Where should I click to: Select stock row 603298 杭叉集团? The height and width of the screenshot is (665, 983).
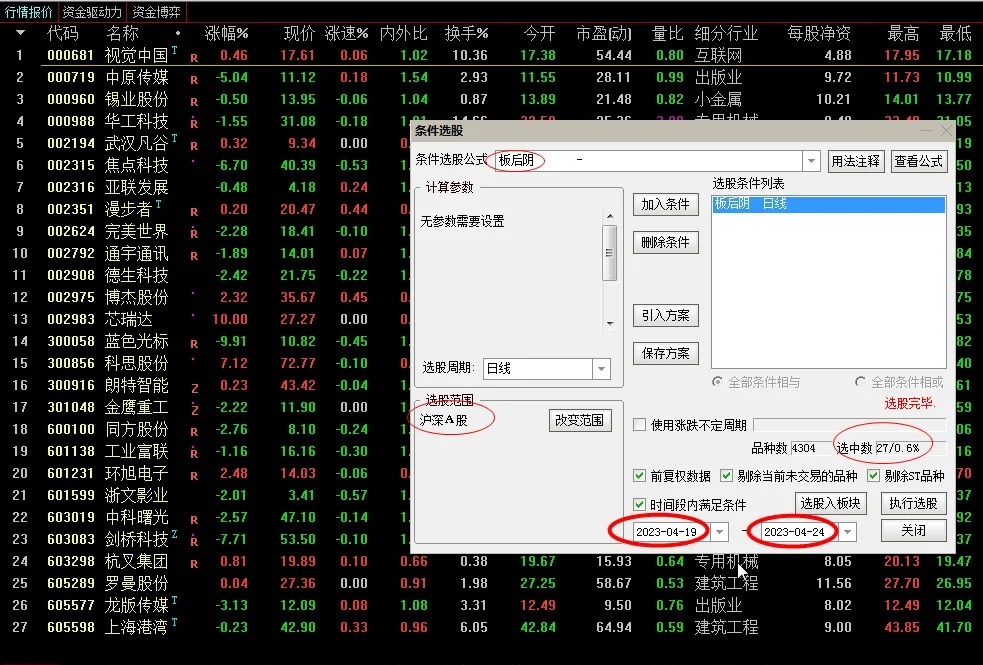click(x=492, y=561)
